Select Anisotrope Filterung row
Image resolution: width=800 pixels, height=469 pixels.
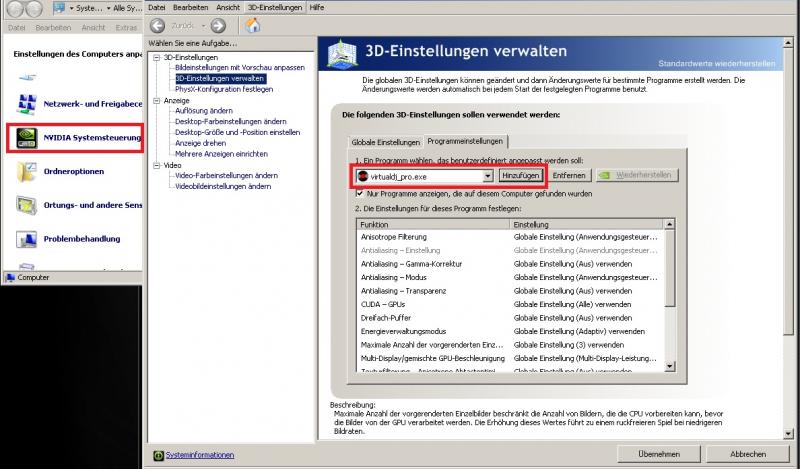click(x=511, y=237)
